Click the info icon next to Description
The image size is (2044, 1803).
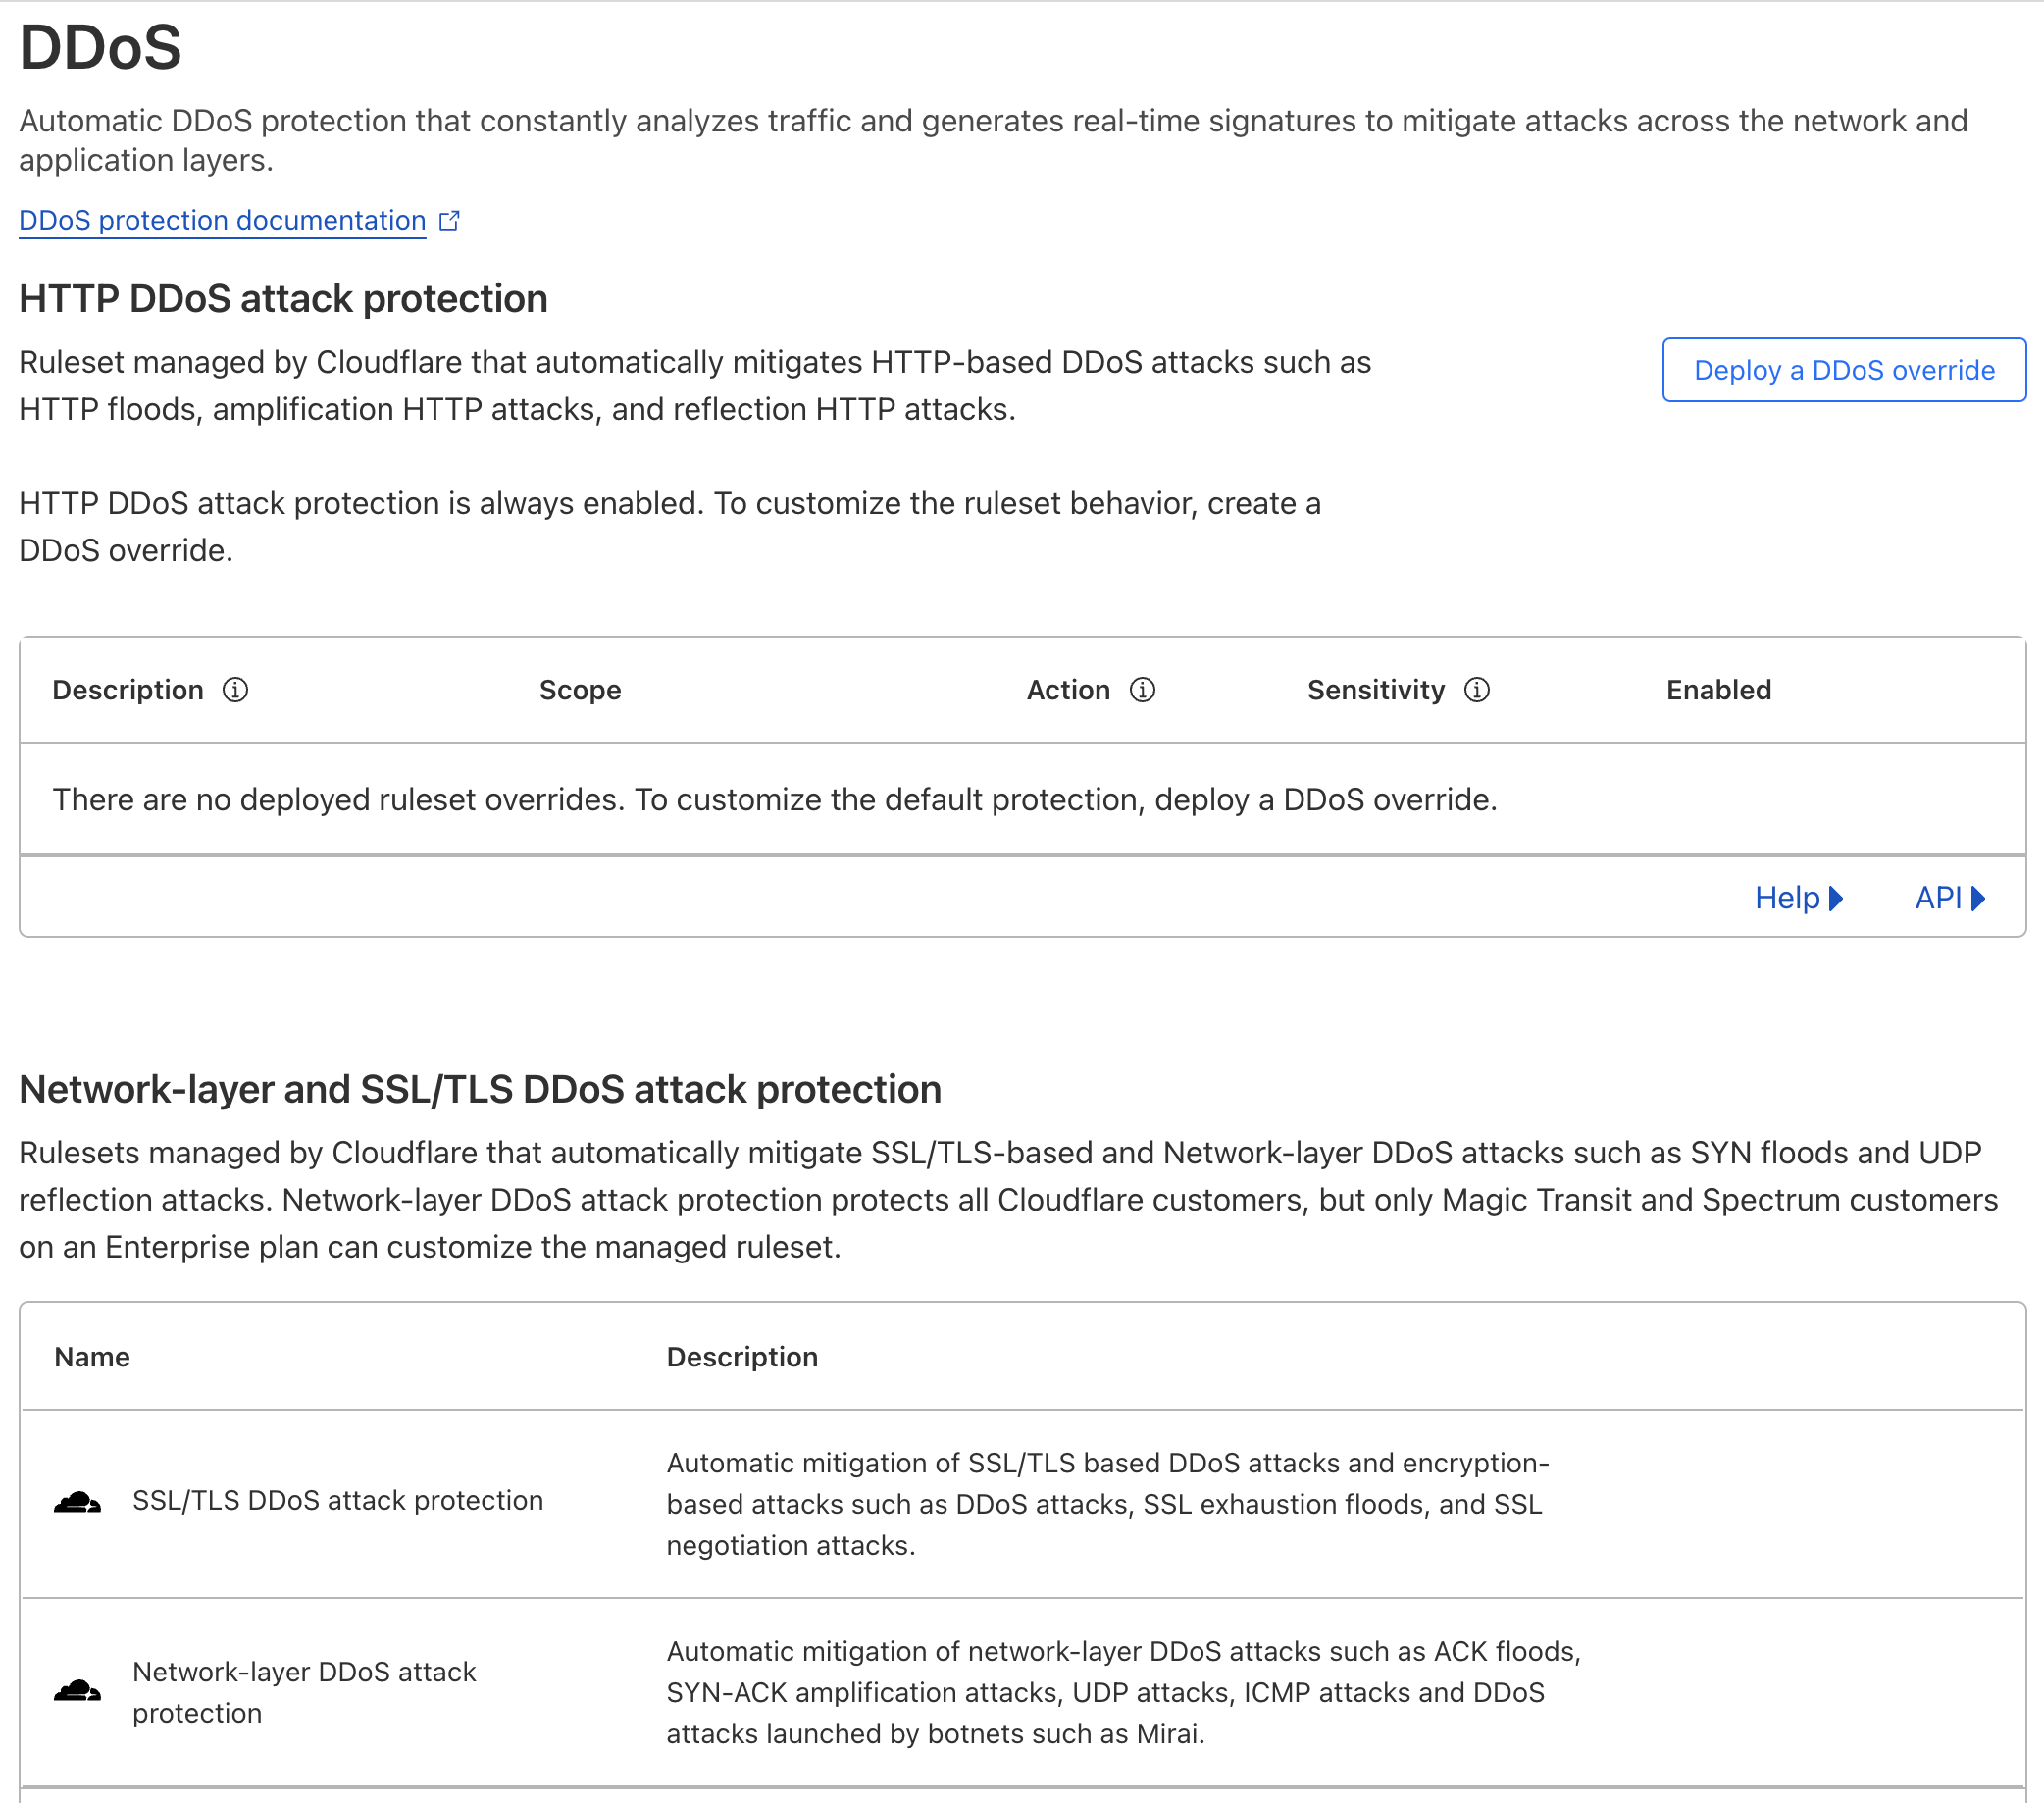pos(235,690)
